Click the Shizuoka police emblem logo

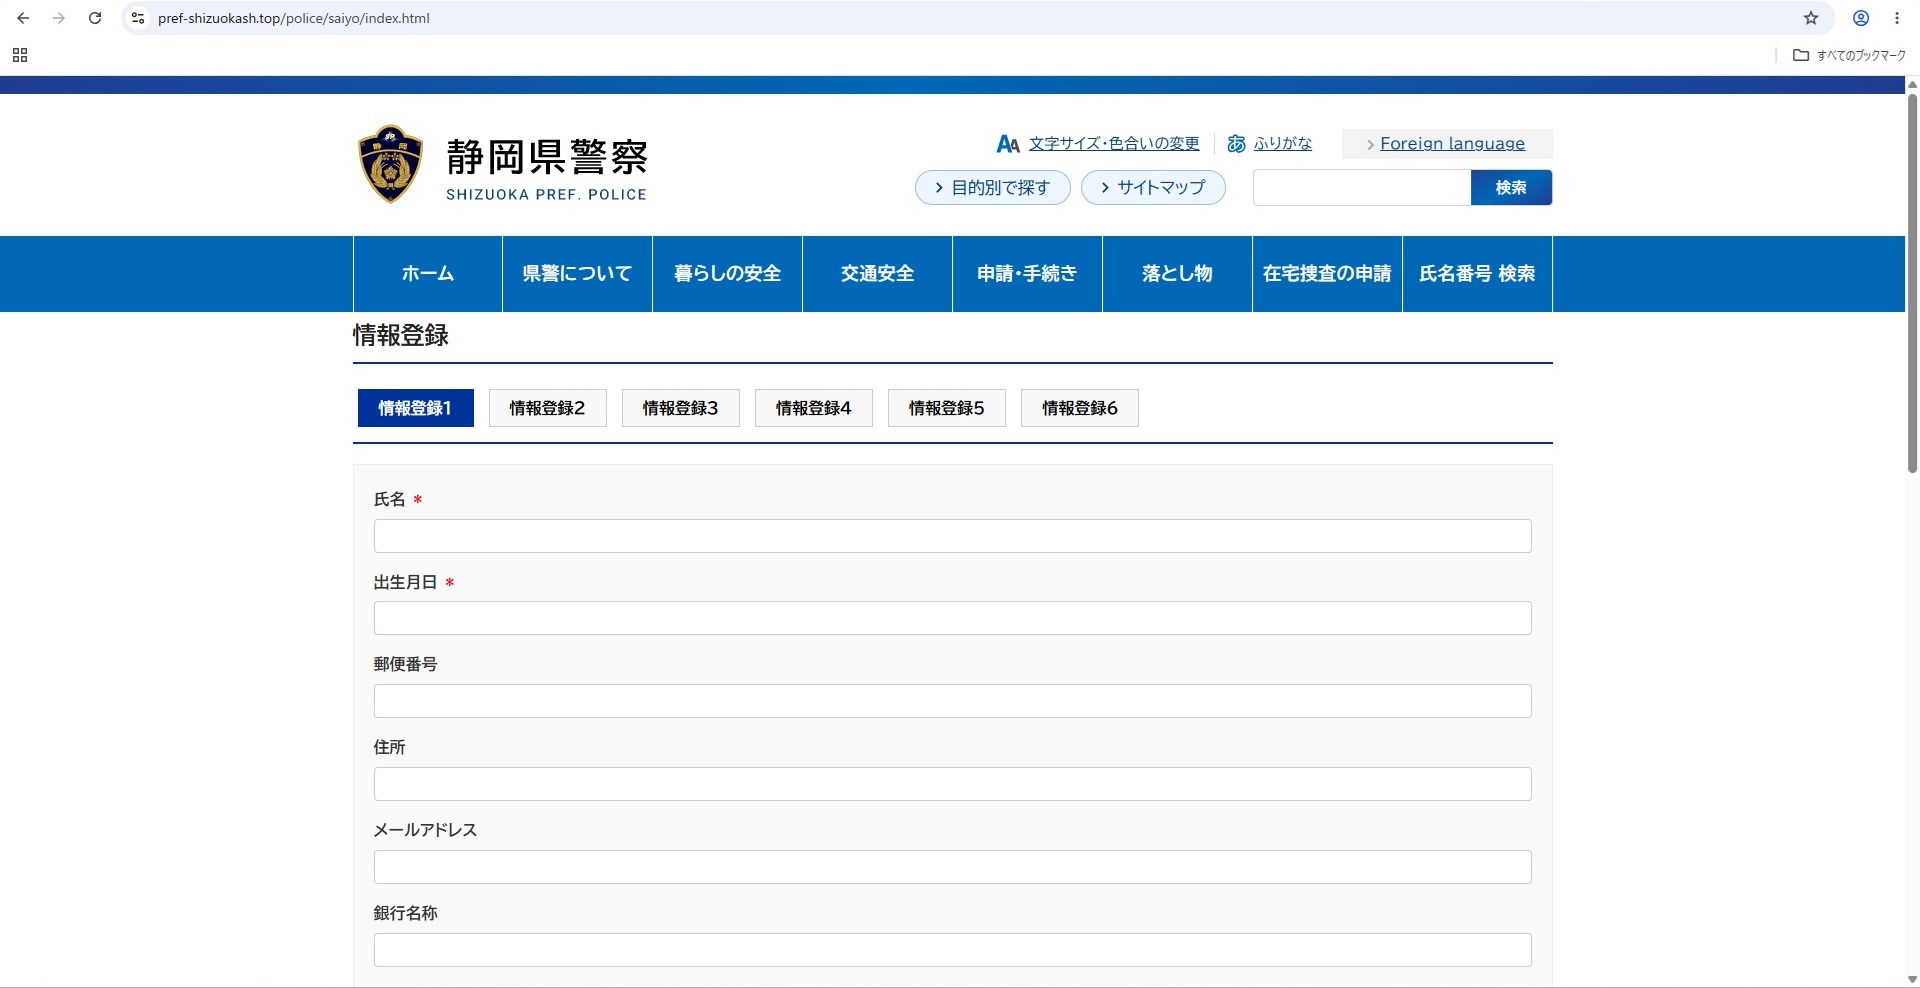pos(390,164)
